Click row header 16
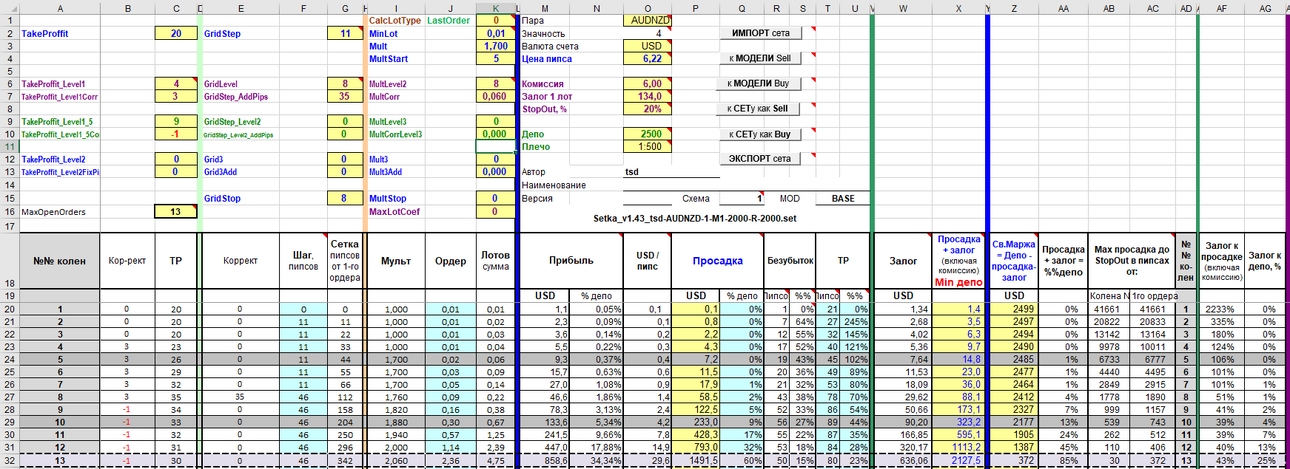This screenshot has width=1290, height=469. pyautogui.click(x=9, y=211)
